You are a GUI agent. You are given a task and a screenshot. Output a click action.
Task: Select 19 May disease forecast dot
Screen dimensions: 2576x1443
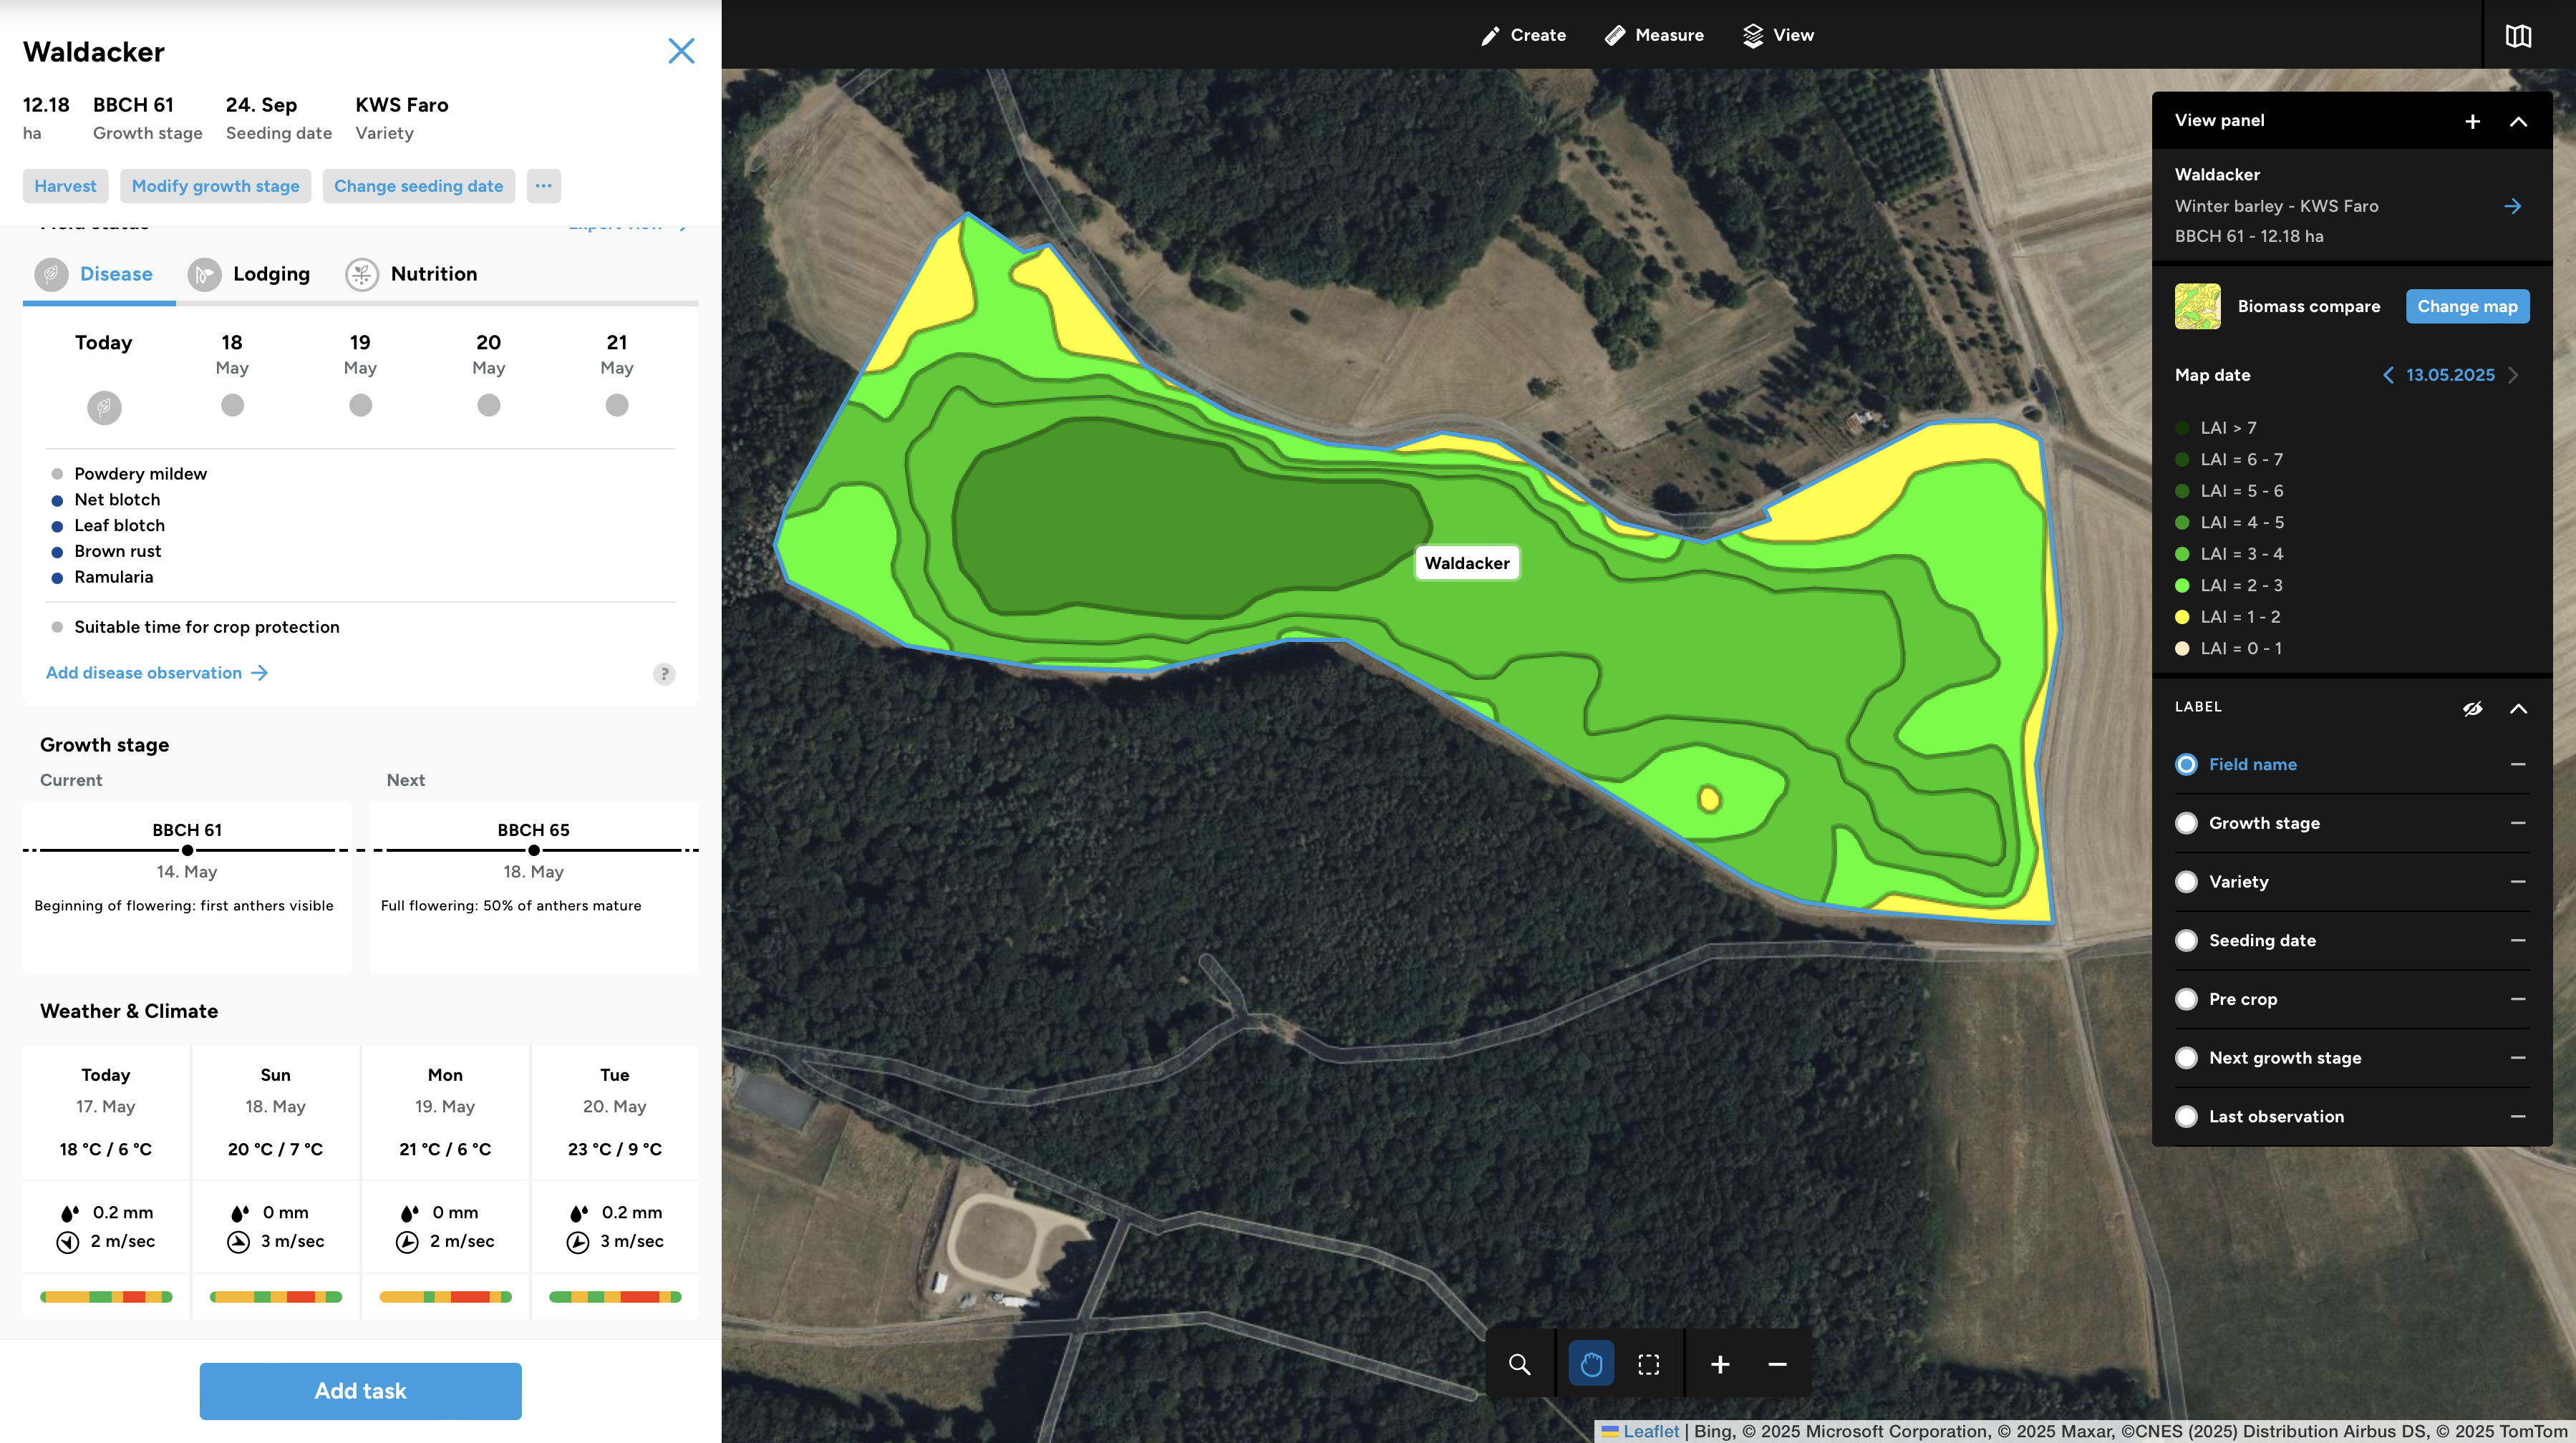[360, 405]
